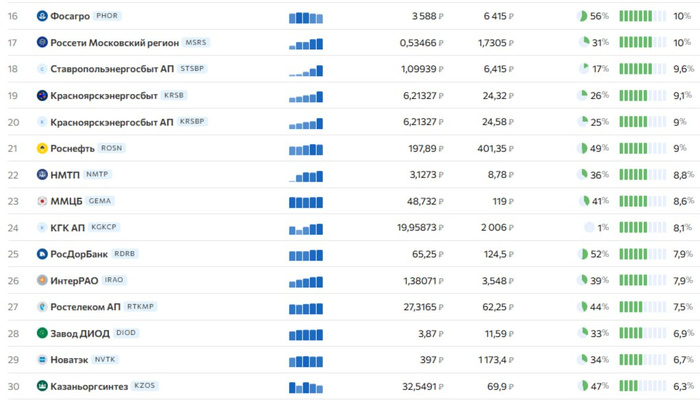Click the Красноярскэнергосбыт АП KRSBP logo icon
This screenshot has width=700, height=402.
click(x=42, y=121)
